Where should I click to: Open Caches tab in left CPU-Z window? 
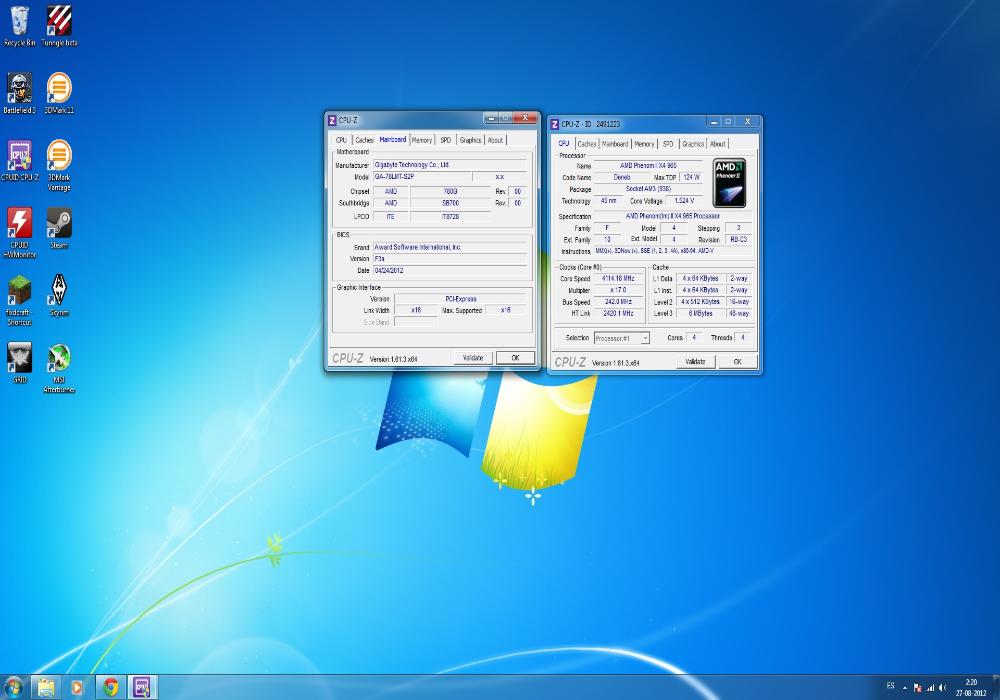(364, 140)
